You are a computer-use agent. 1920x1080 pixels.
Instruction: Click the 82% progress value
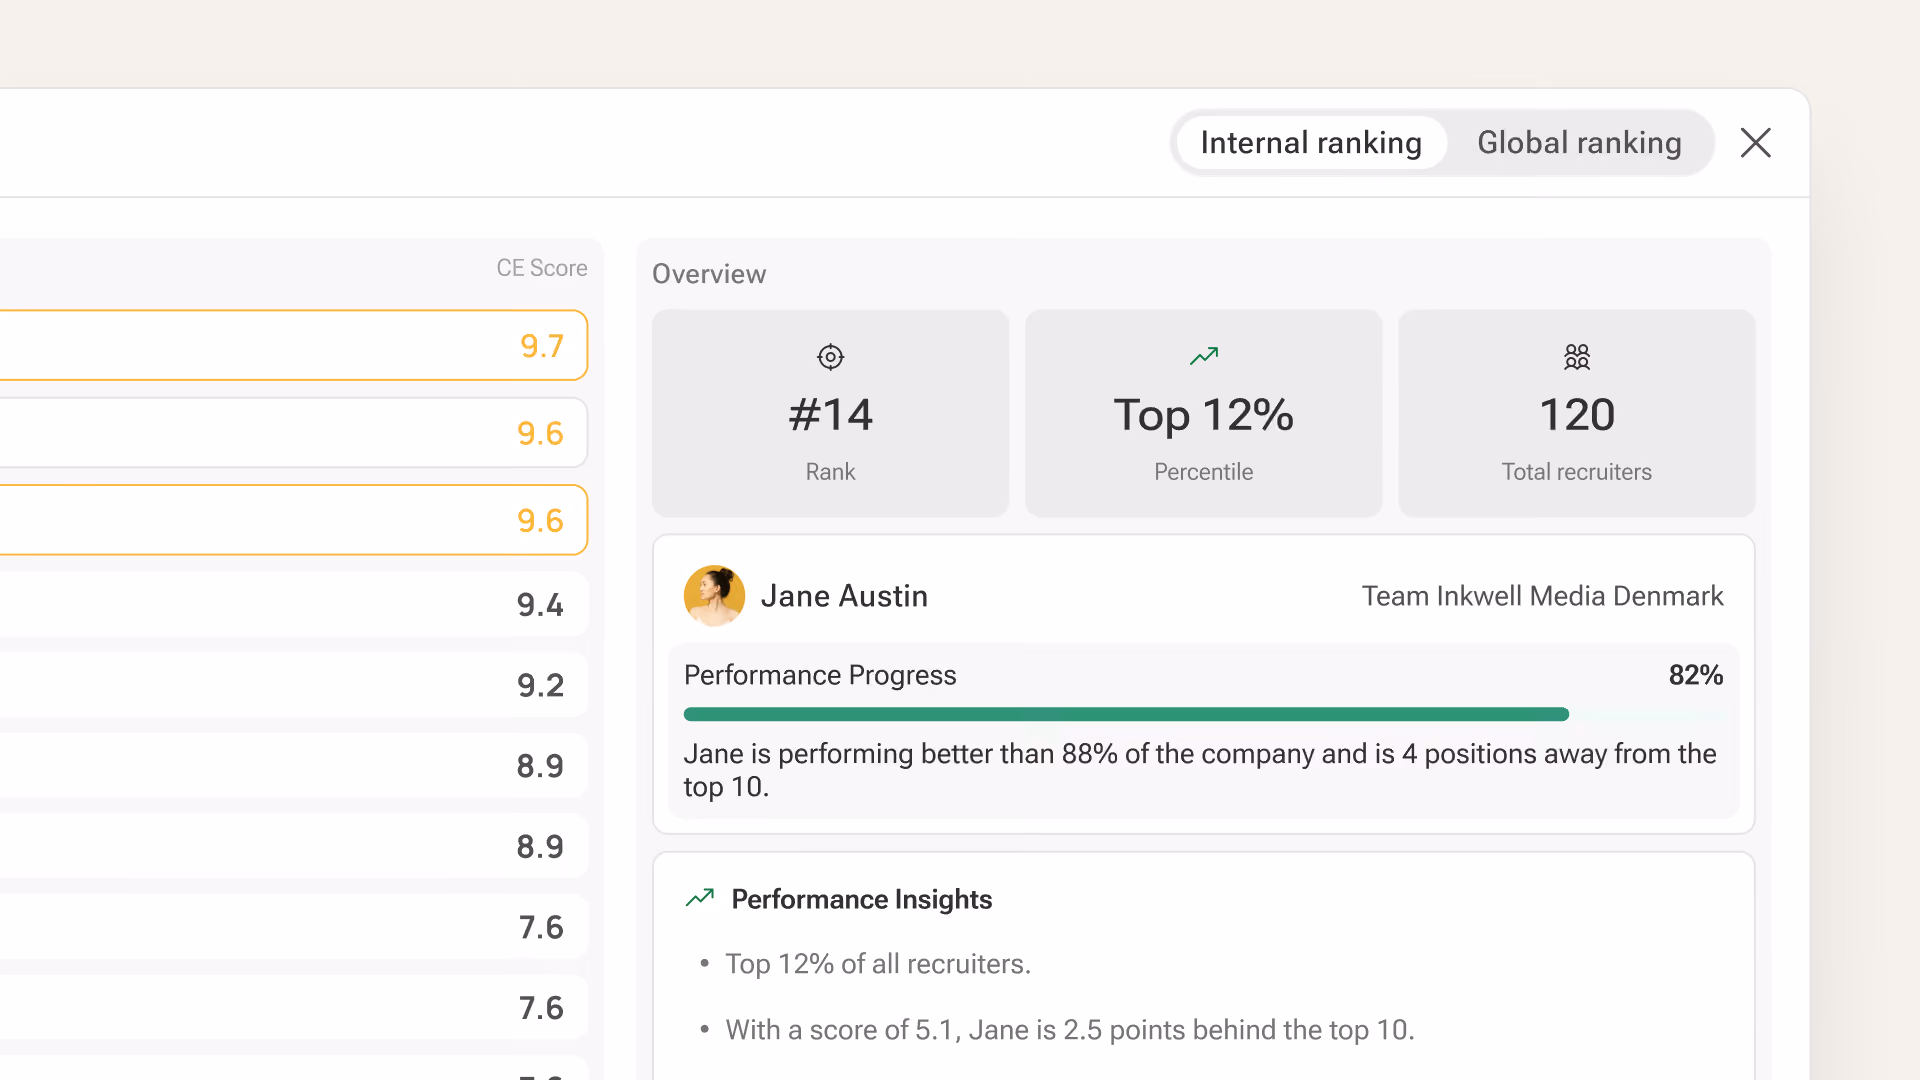[x=1696, y=675]
